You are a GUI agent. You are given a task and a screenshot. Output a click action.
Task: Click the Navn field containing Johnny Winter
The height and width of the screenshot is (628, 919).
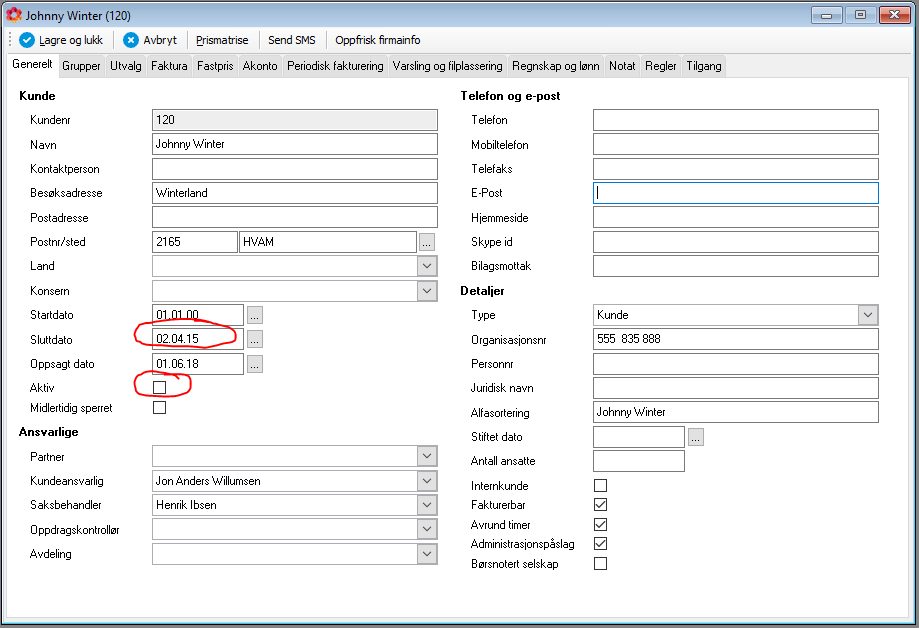click(295, 144)
